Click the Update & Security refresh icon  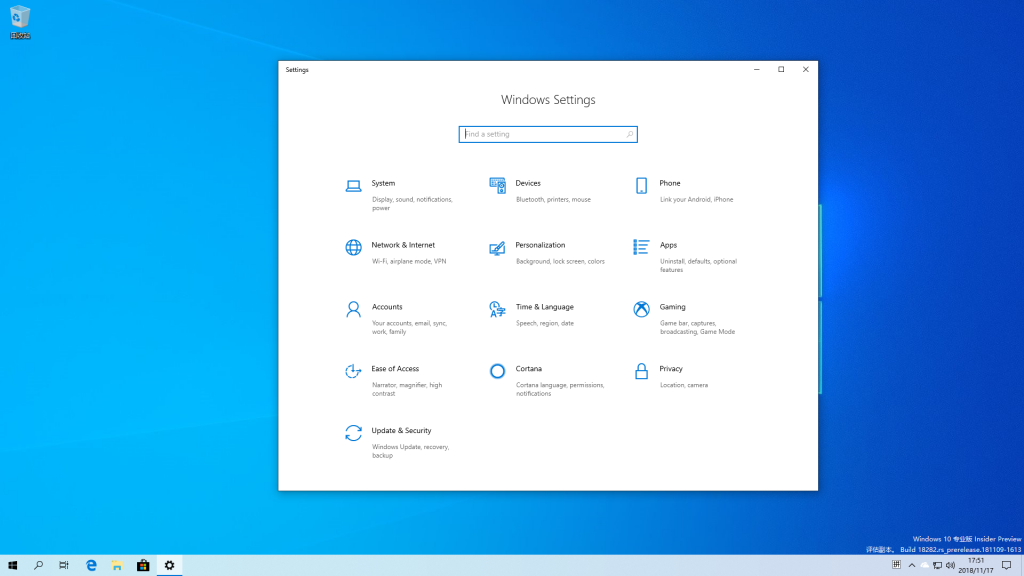353,433
